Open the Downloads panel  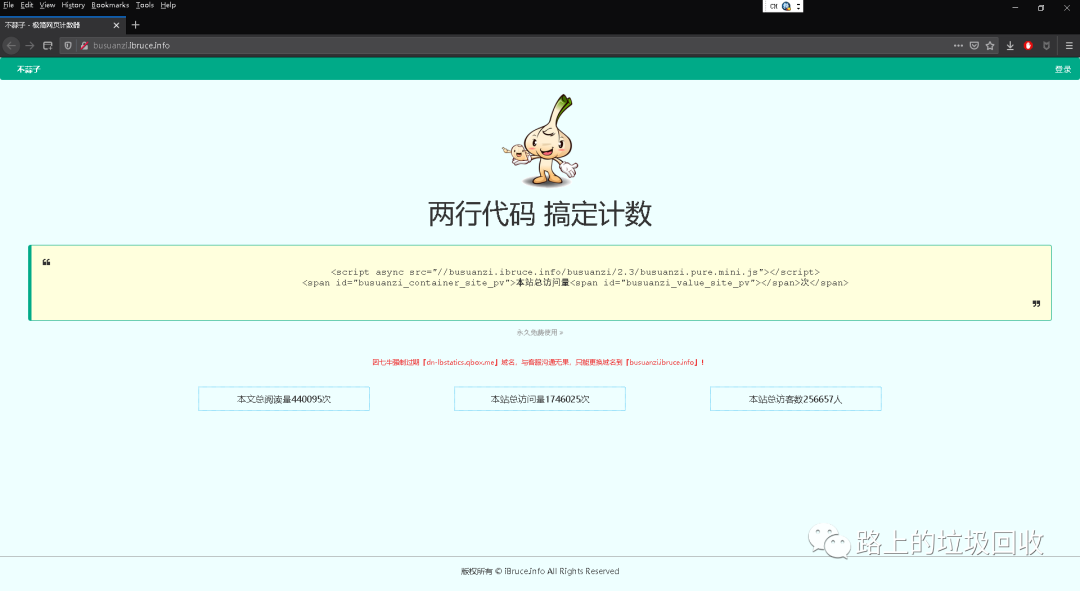coord(1010,45)
